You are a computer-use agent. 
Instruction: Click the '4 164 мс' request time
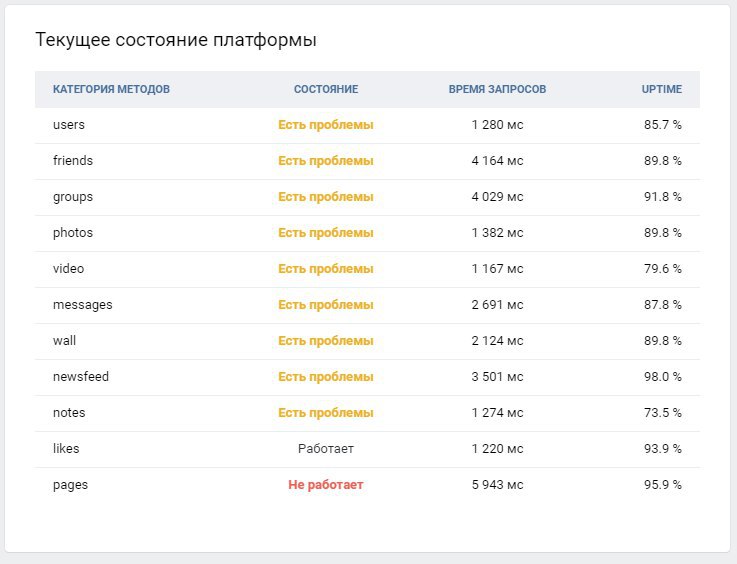(x=497, y=161)
